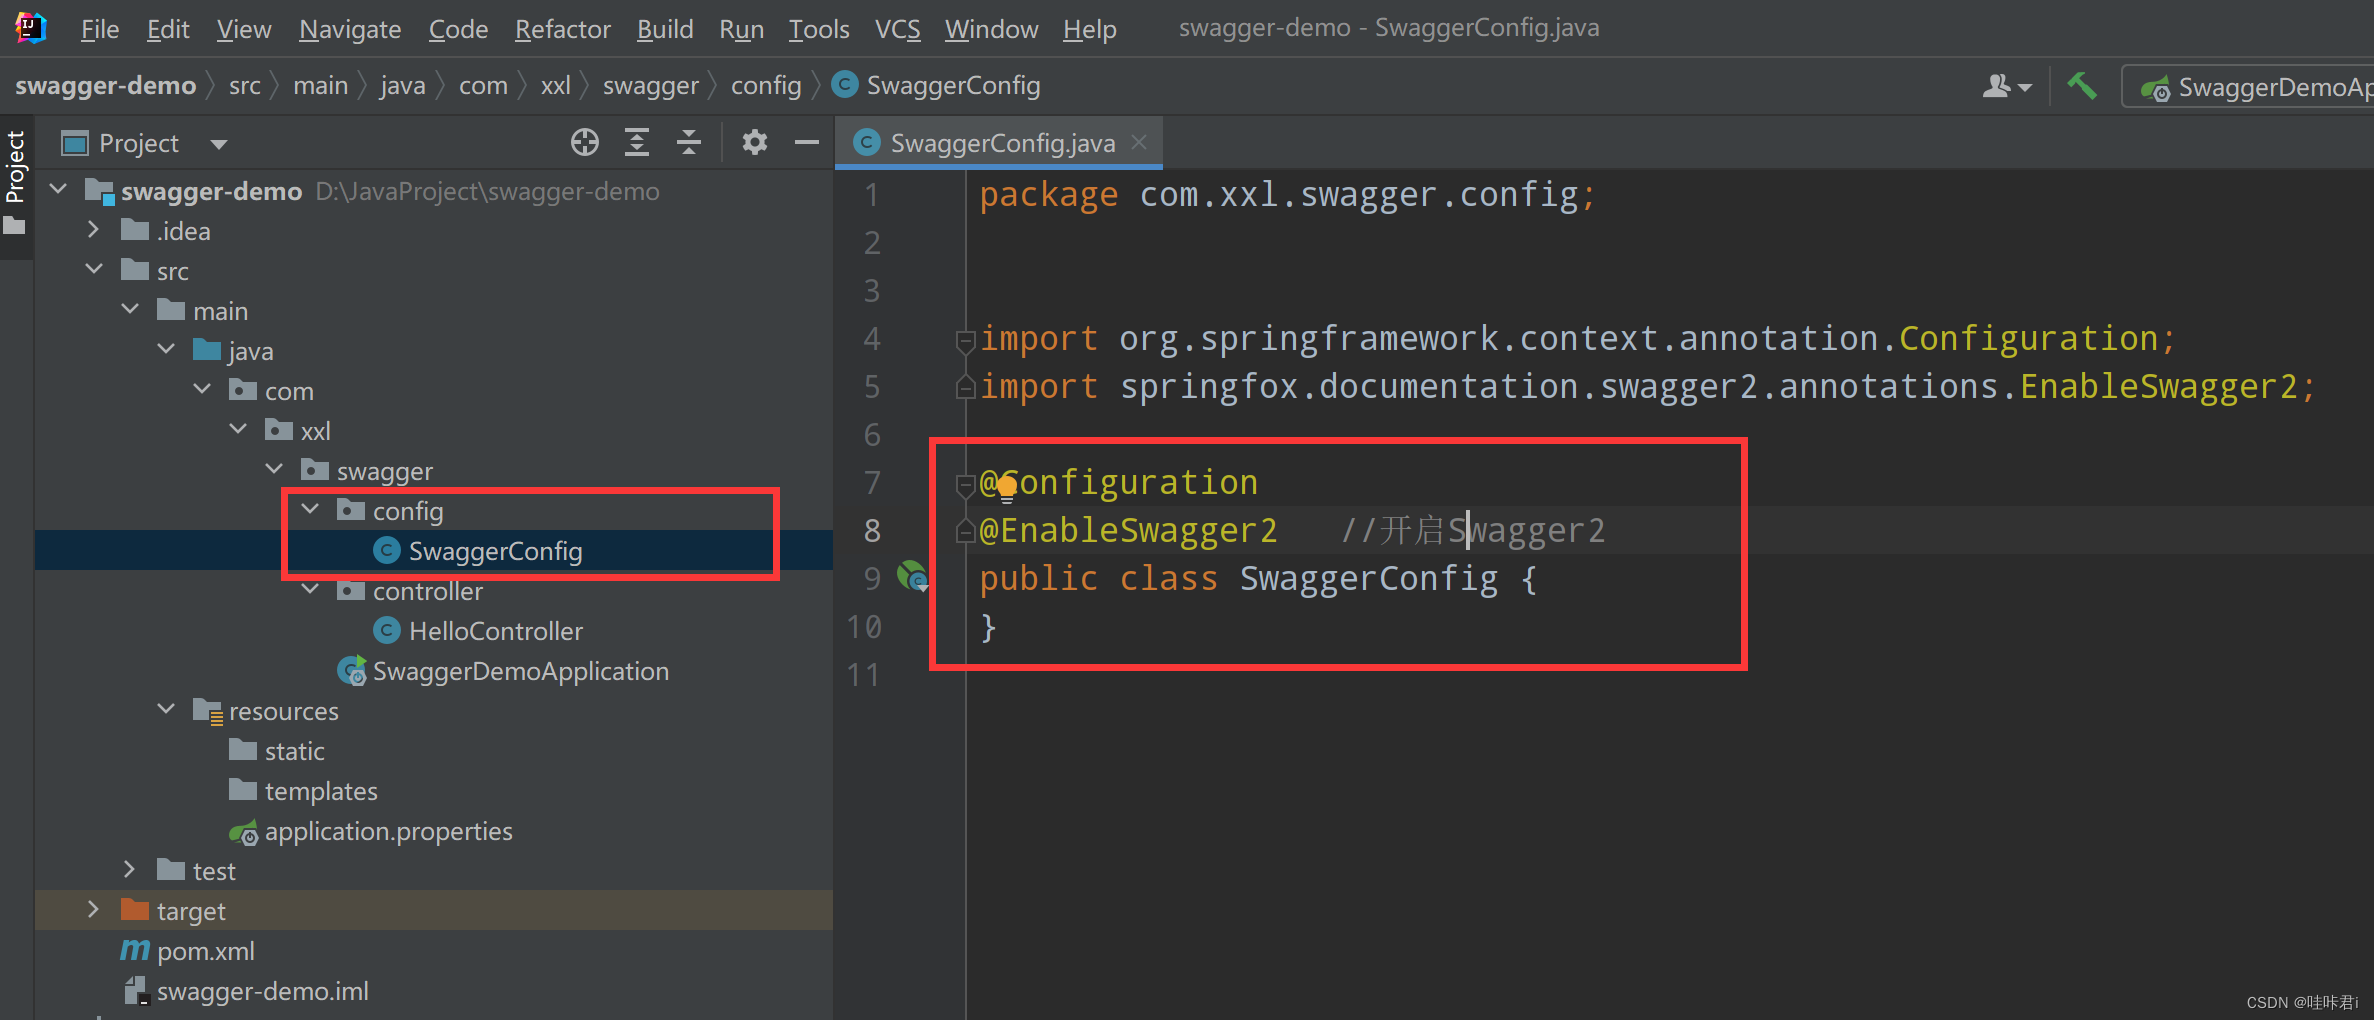Click the IntelliJ IDEA logo icon
Image resolution: width=2374 pixels, height=1020 pixels.
point(29,27)
